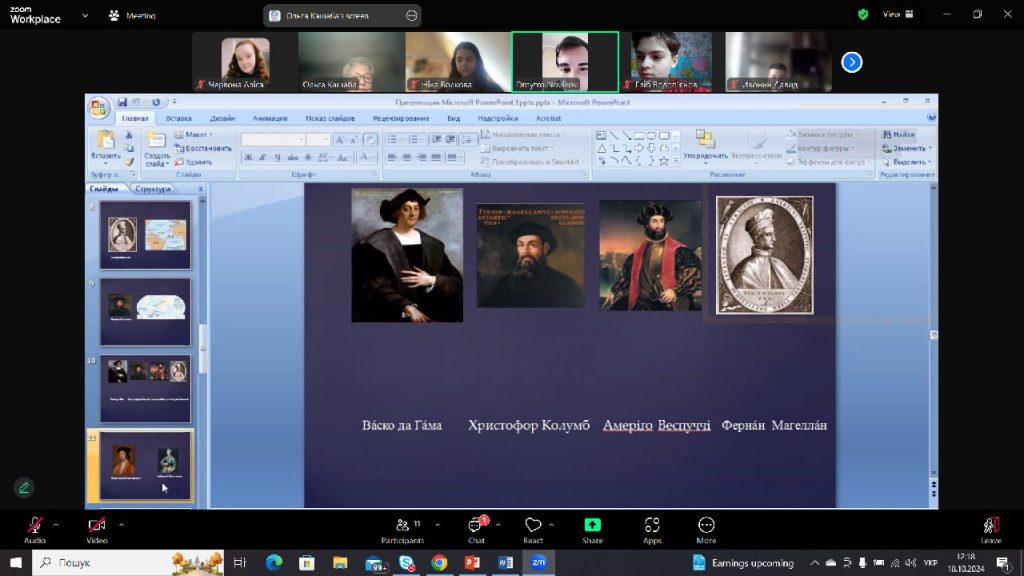Select the Meeting tab in Zoom
1024x576 pixels.
pos(133,16)
